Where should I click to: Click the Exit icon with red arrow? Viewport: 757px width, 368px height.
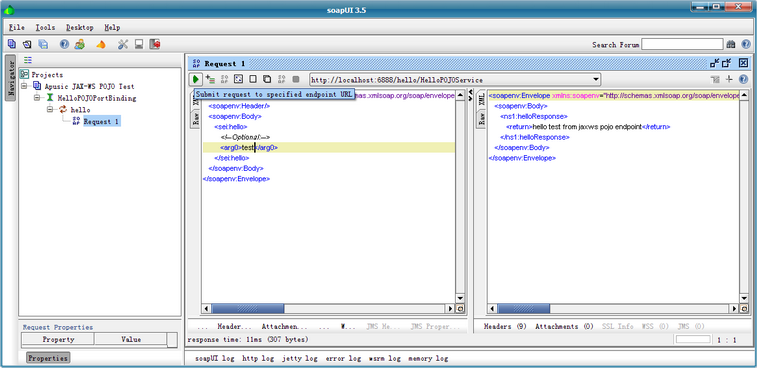tap(155, 44)
